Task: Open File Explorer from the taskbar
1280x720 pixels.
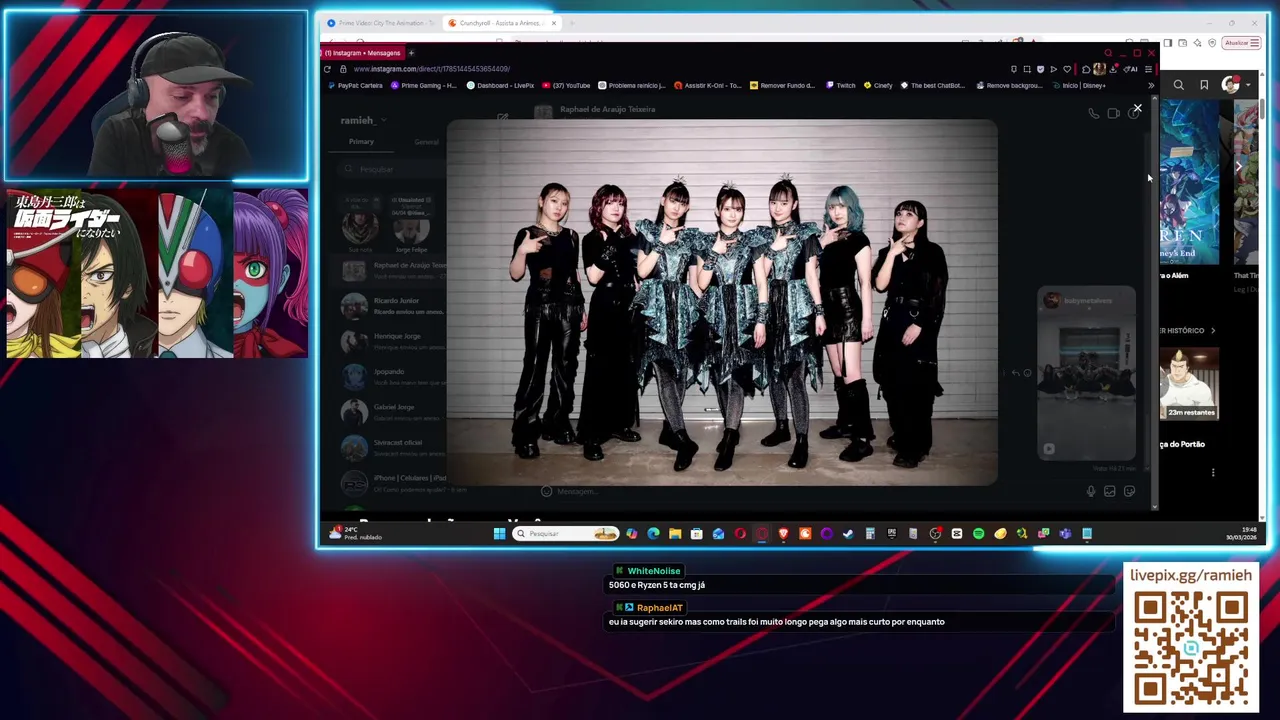Action: 675,534
